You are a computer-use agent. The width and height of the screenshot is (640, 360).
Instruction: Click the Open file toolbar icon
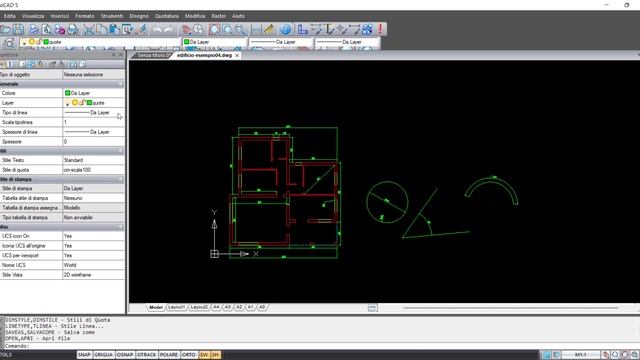[6, 29]
